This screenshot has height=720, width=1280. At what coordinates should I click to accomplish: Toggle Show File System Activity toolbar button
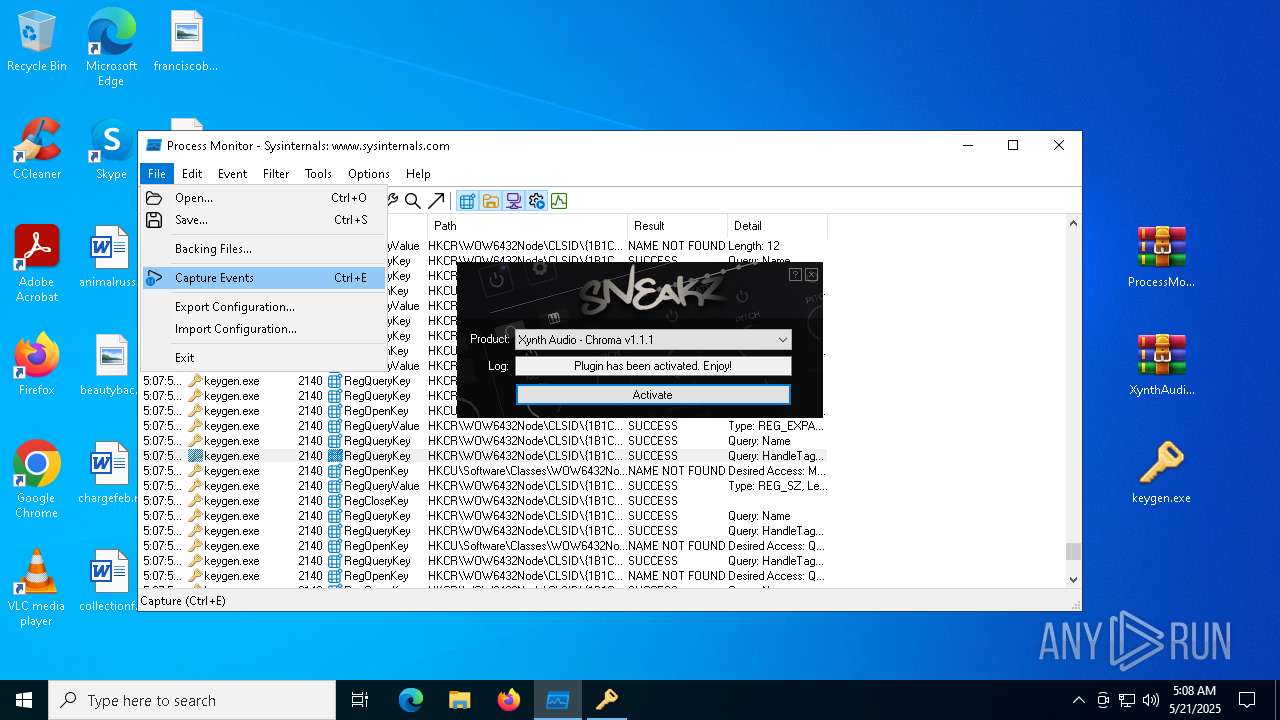pos(490,201)
